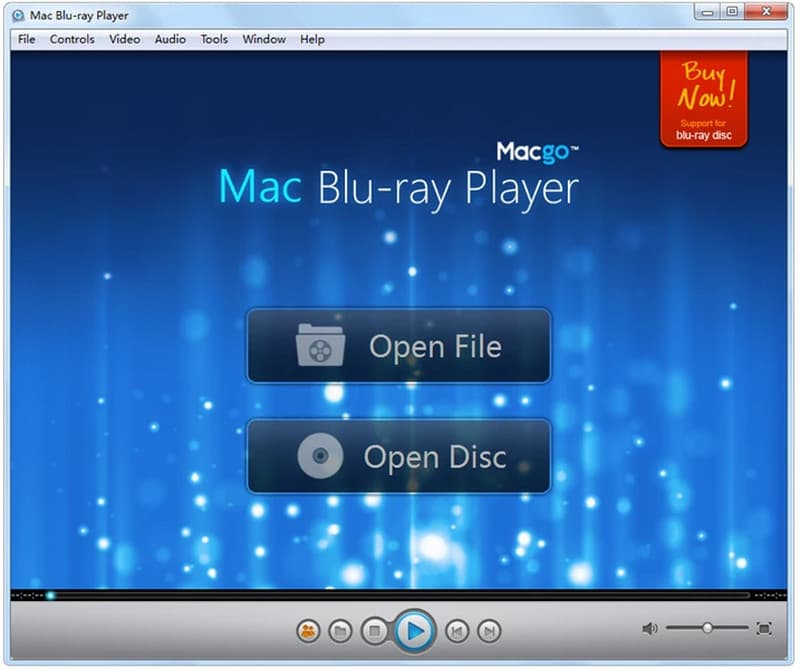Open the Controls menu

pyautogui.click(x=72, y=39)
